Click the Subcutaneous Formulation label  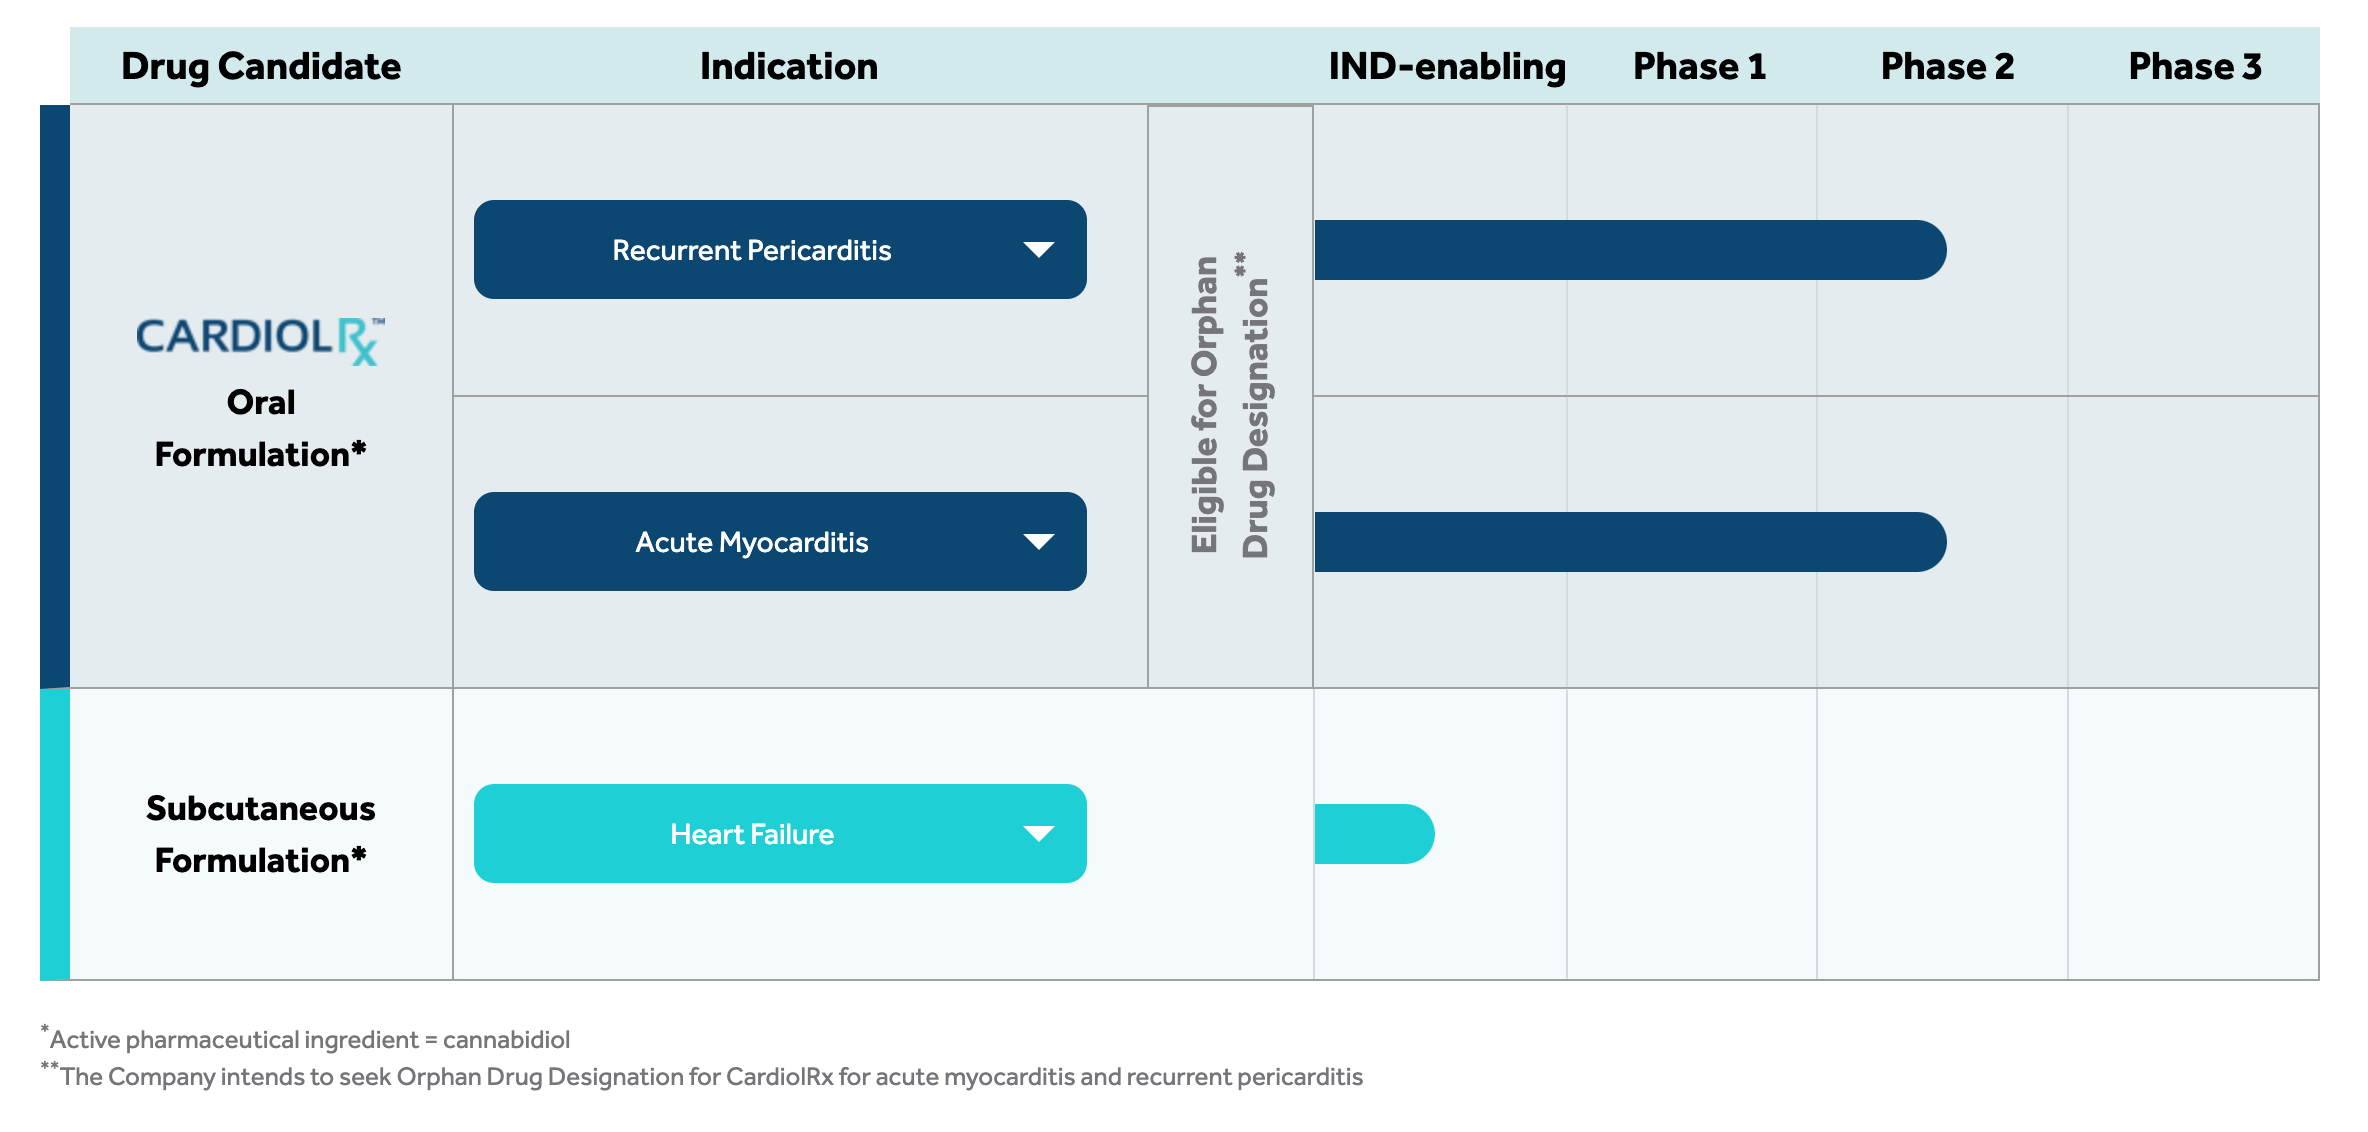[x=260, y=834]
